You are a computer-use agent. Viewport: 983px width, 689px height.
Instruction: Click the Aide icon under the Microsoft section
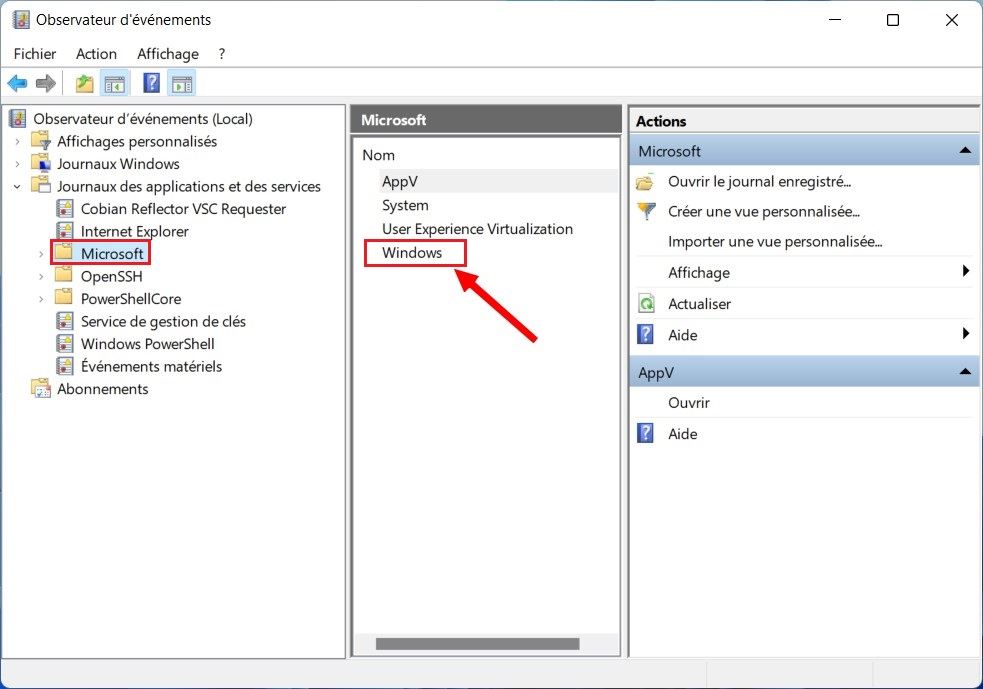tap(645, 334)
